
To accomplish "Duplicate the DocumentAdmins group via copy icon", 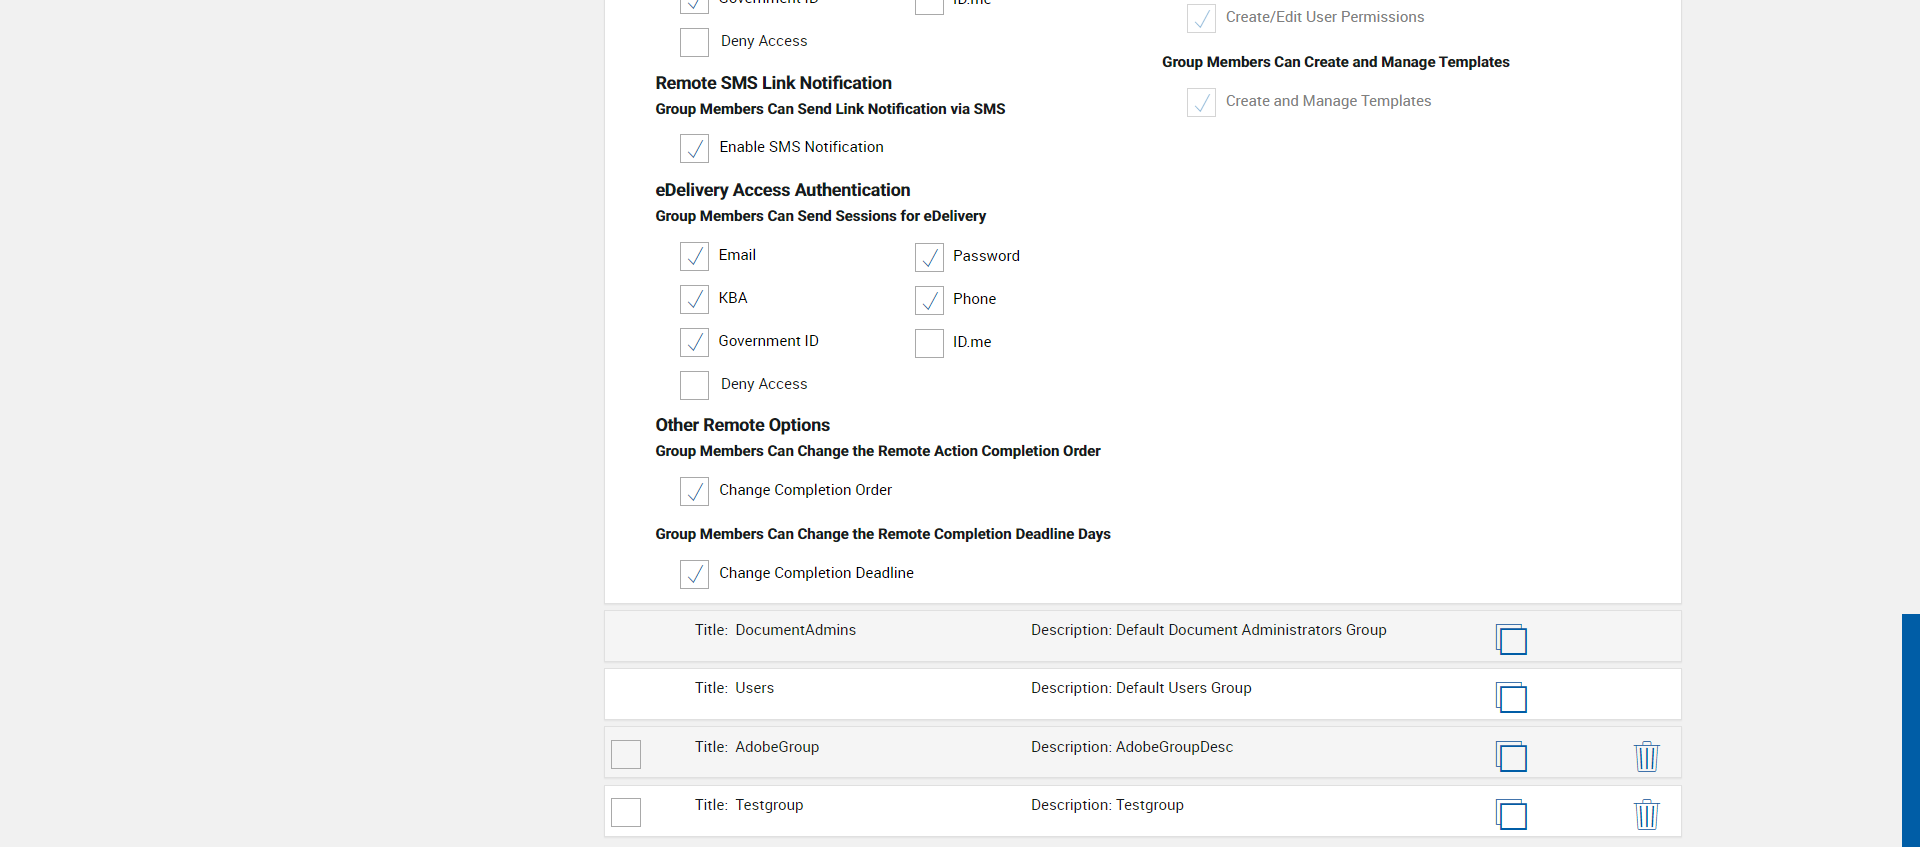I will 1511,639.
